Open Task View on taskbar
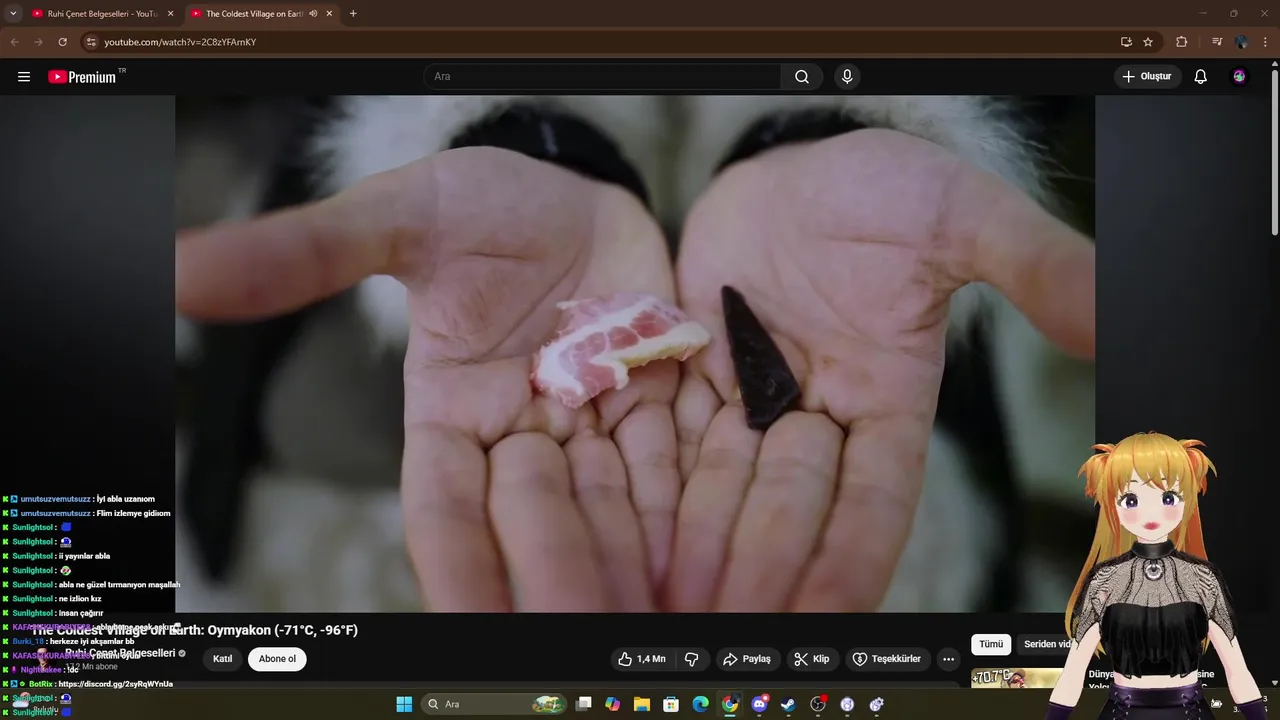Image resolution: width=1280 pixels, height=720 pixels. click(584, 704)
